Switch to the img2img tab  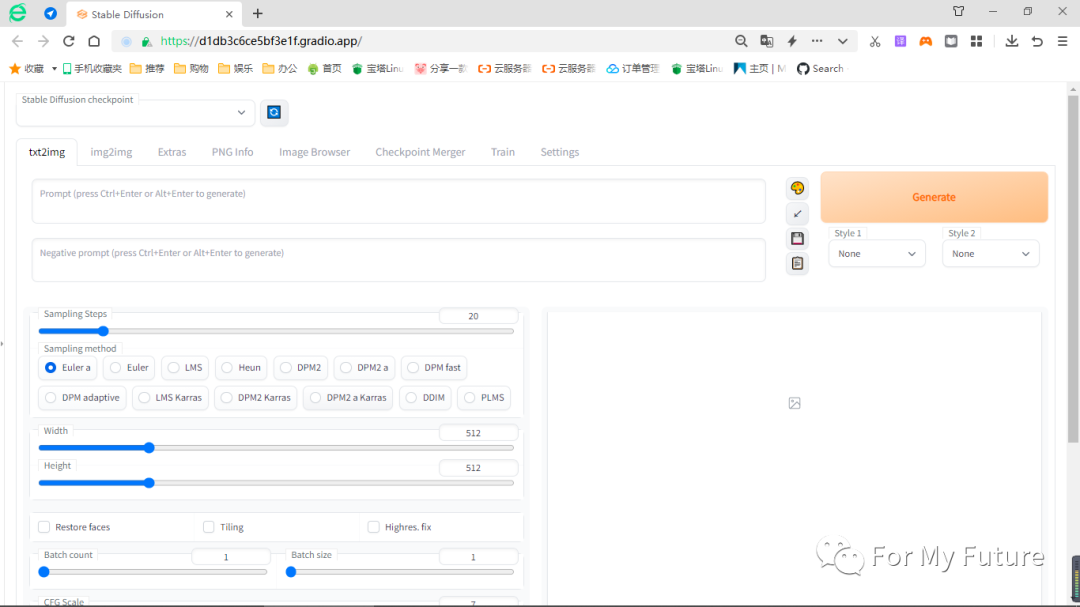[111, 152]
